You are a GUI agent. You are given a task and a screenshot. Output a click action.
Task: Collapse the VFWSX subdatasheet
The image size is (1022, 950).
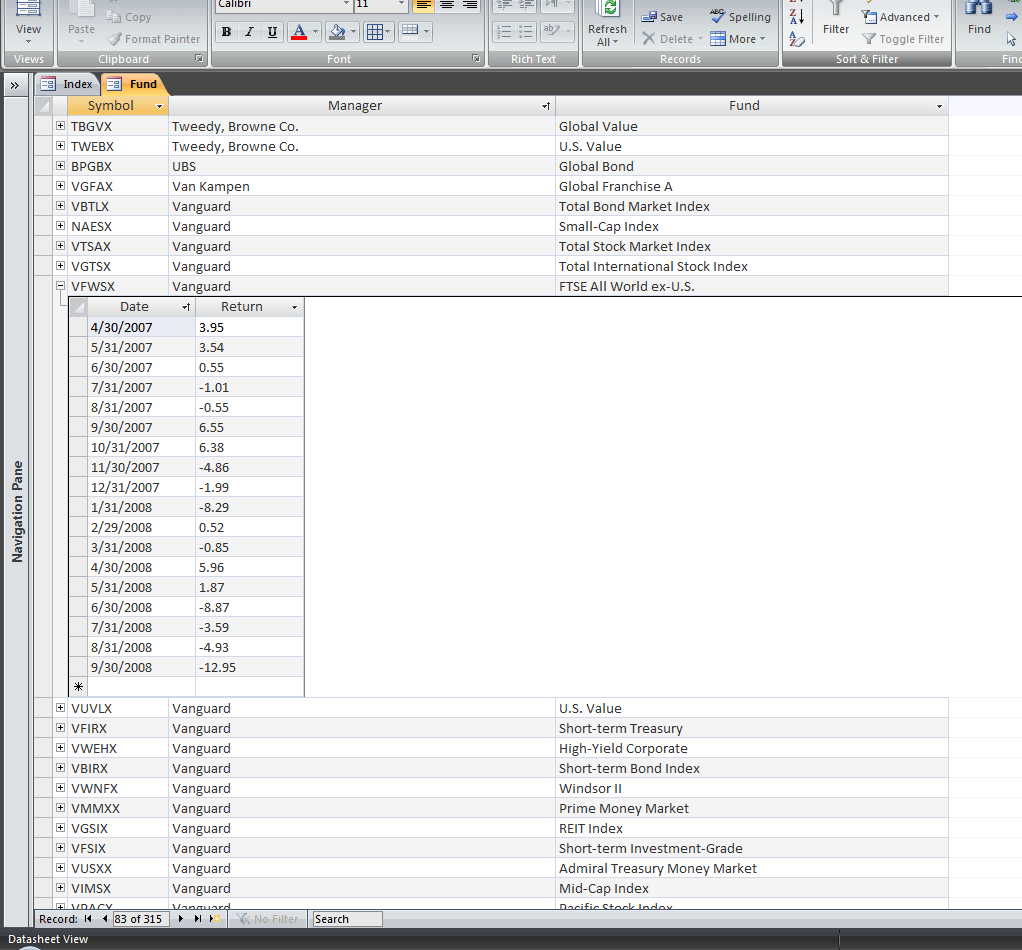tap(61, 285)
